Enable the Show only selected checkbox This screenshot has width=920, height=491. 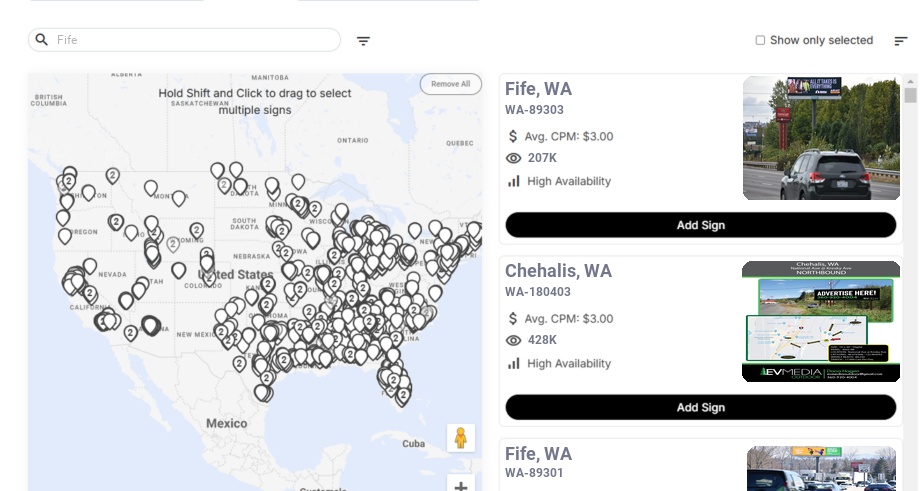[x=760, y=41]
